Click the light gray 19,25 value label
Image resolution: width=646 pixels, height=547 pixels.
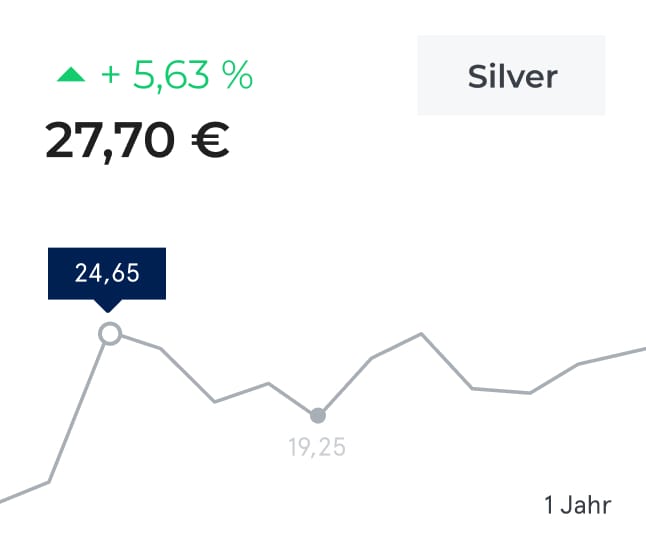point(317,447)
